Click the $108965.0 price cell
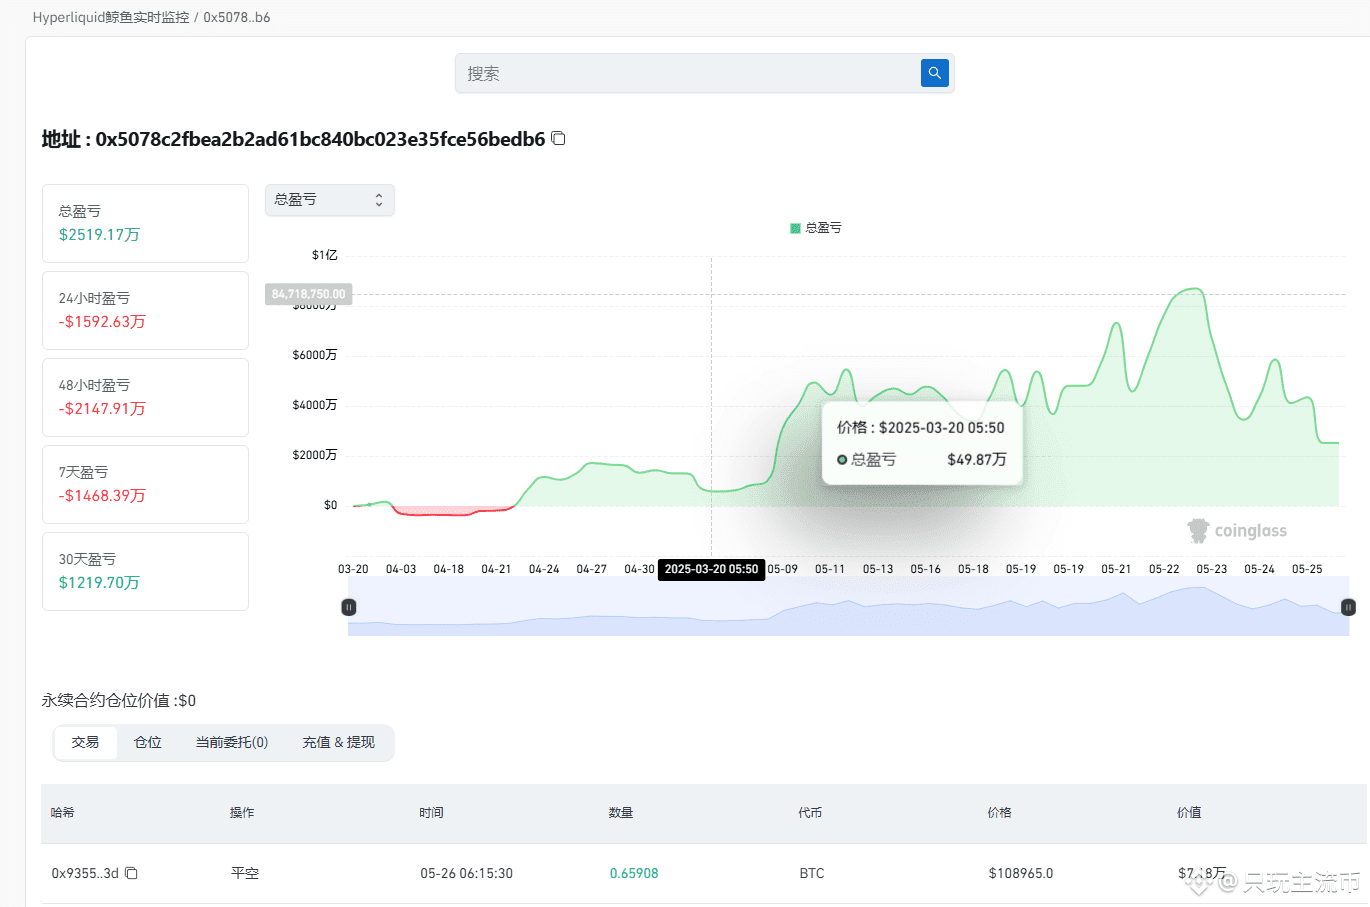 click(1021, 873)
